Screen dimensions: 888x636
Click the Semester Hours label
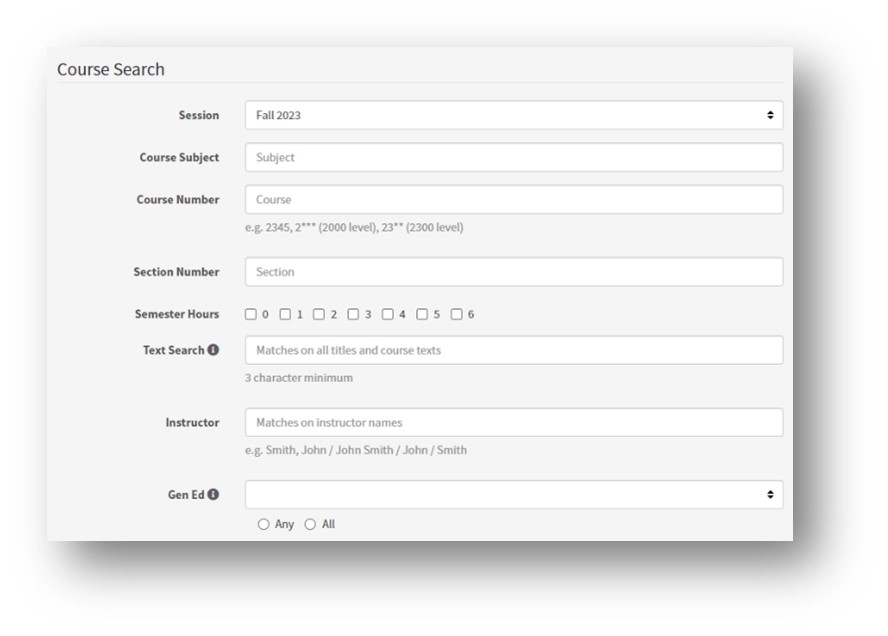coord(177,314)
